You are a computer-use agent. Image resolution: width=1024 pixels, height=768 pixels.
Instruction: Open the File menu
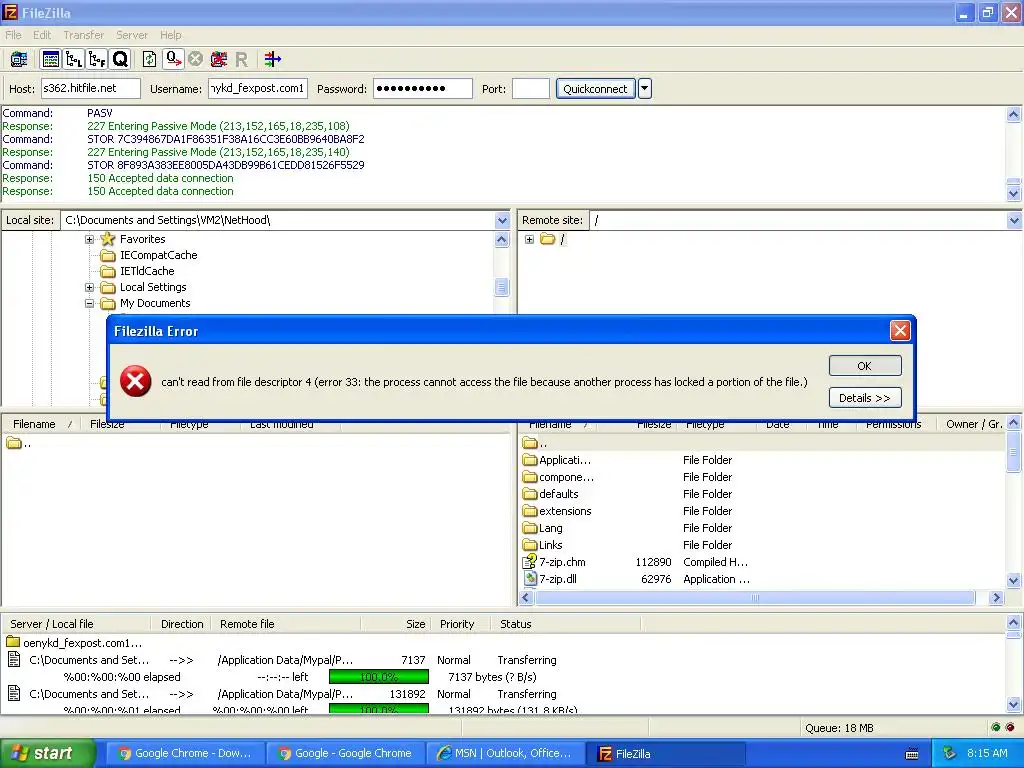[13, 35]
